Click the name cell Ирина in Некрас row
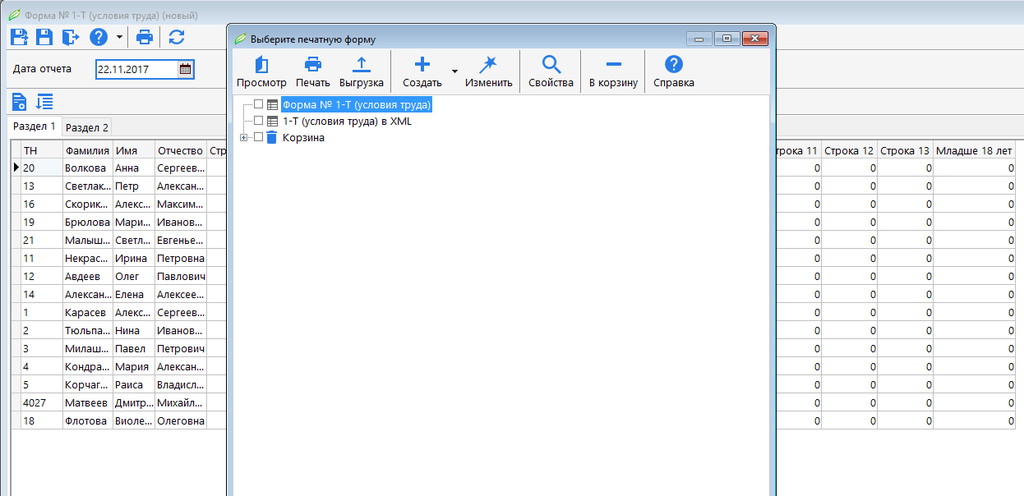The width and height of the screenshot is (1024, 496). [x=134, y=258]
